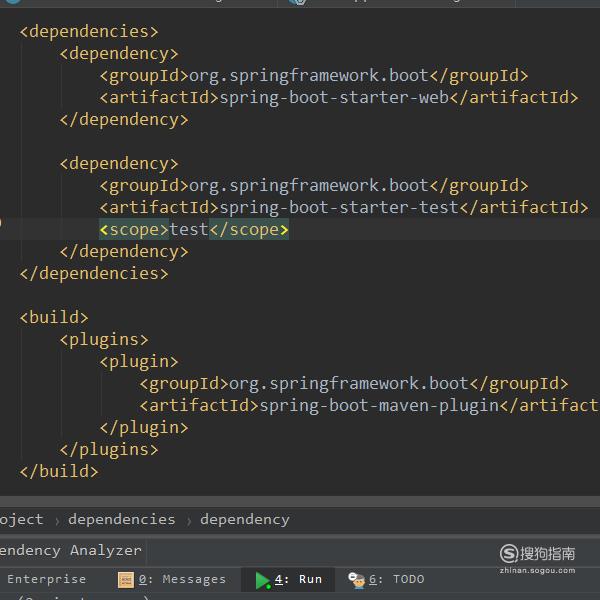
Task: Open the 4: Run tool window tab
Action: point(288,579)
